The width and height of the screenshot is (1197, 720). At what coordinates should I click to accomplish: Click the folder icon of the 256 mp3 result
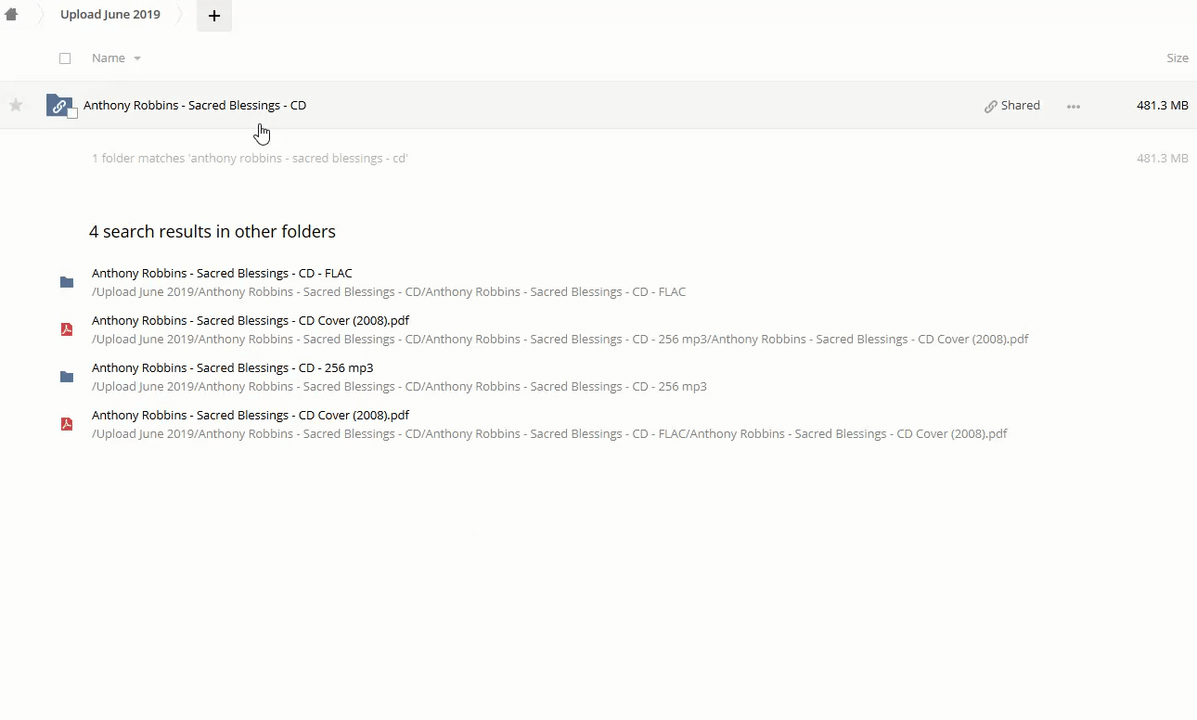pyautogui.click(x=67, y=377)
